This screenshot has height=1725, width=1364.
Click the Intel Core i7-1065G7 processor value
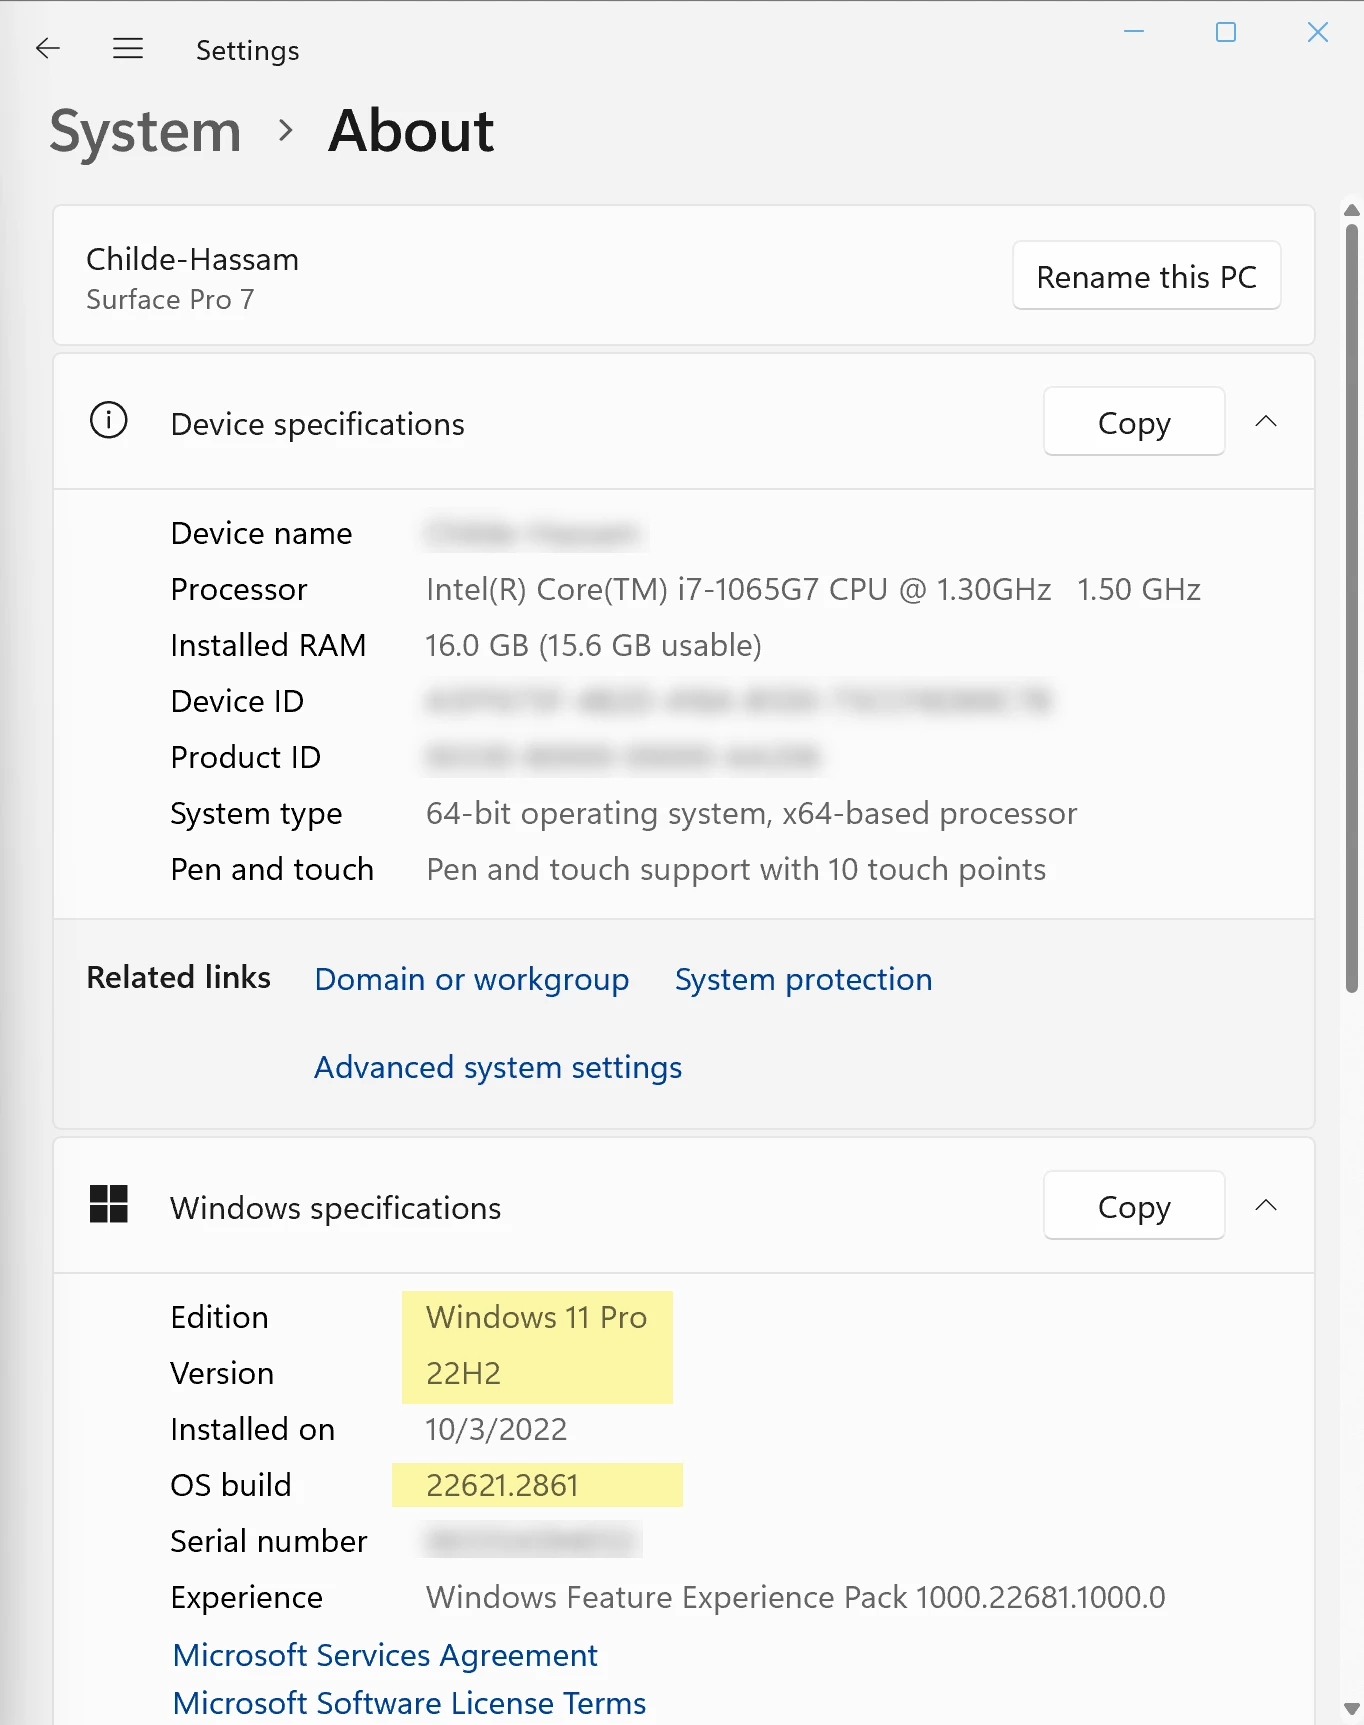click(x=813, y=589)
